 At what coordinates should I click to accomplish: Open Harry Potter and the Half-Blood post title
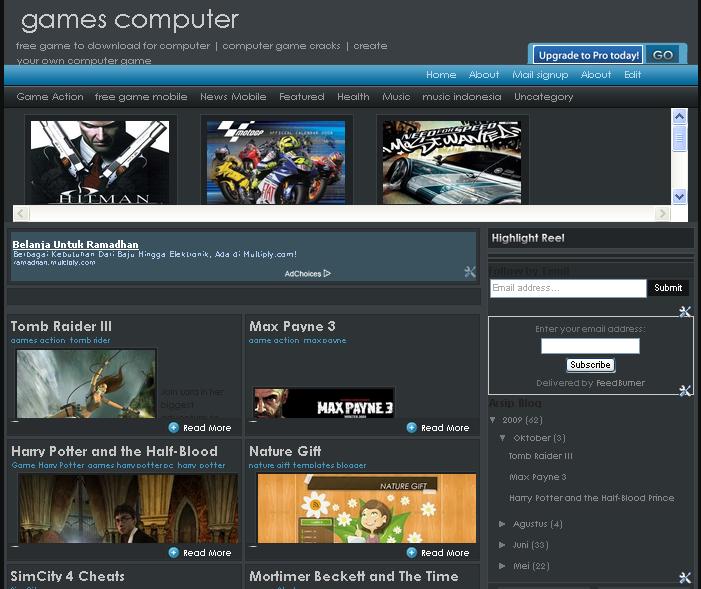pos(114,451)
